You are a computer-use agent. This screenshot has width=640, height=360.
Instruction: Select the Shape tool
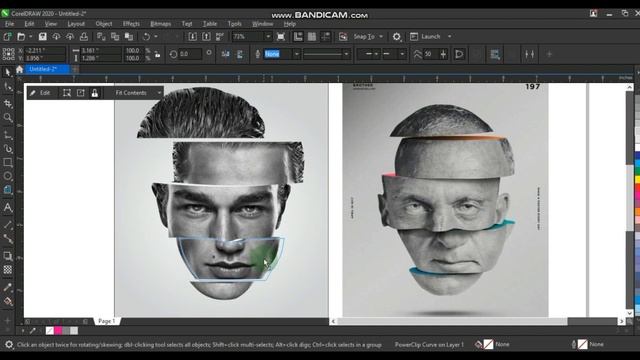(x=8, y=87)
